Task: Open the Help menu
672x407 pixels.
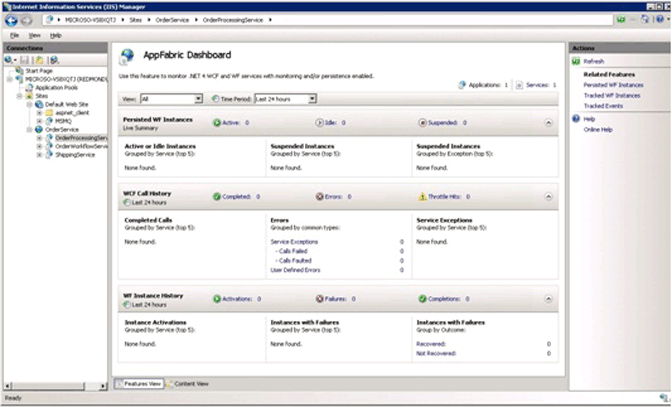Action: pos(56,36)
